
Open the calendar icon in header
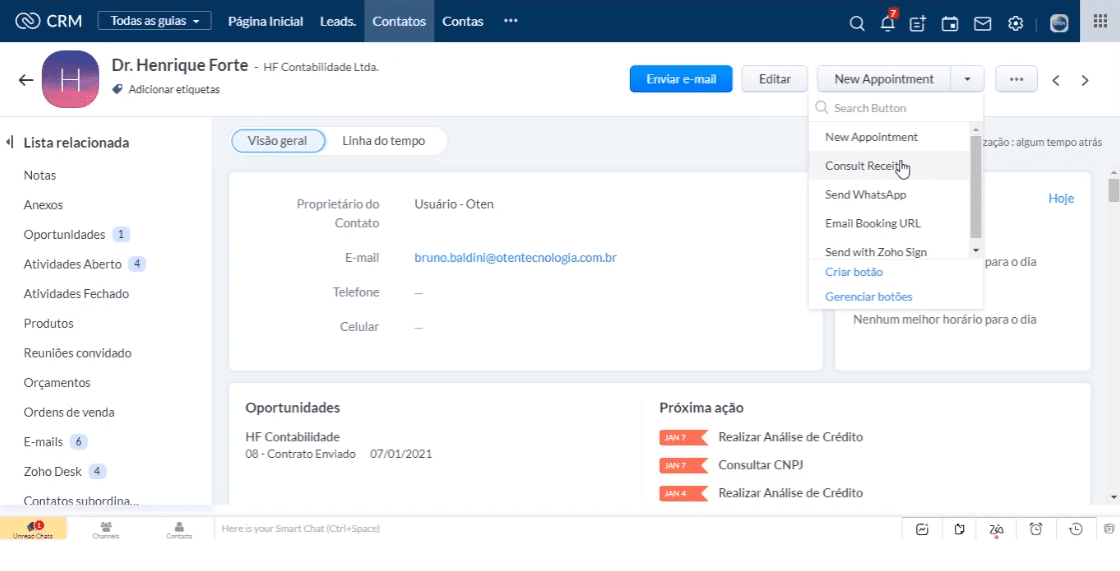coord(950,23)
